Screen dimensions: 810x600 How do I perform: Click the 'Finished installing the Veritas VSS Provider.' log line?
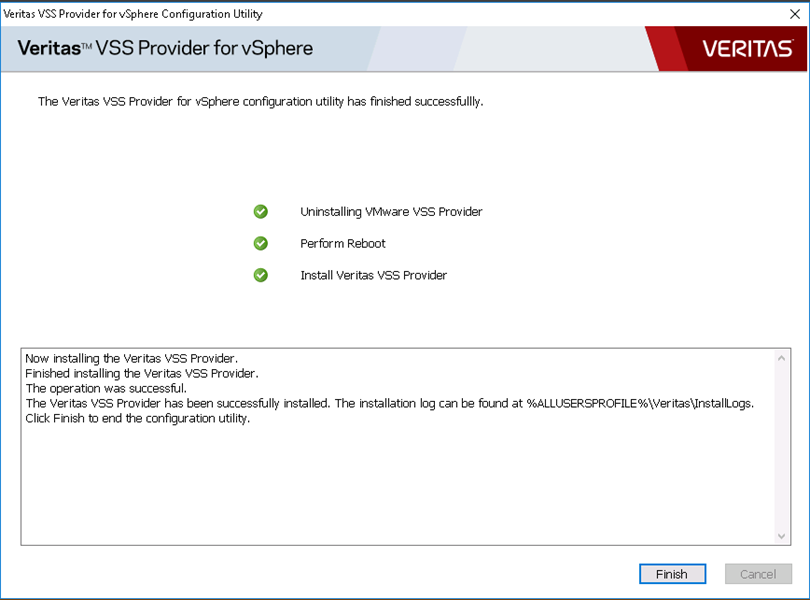coord(142,373)
